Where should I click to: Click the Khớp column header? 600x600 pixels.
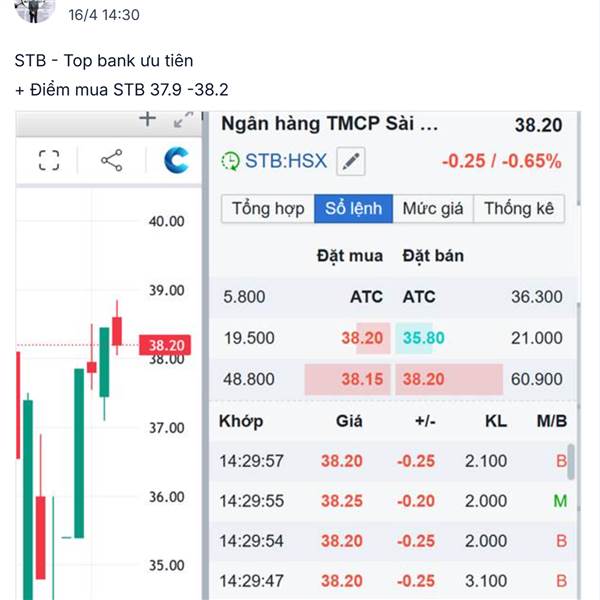click(x=241, y=421)
